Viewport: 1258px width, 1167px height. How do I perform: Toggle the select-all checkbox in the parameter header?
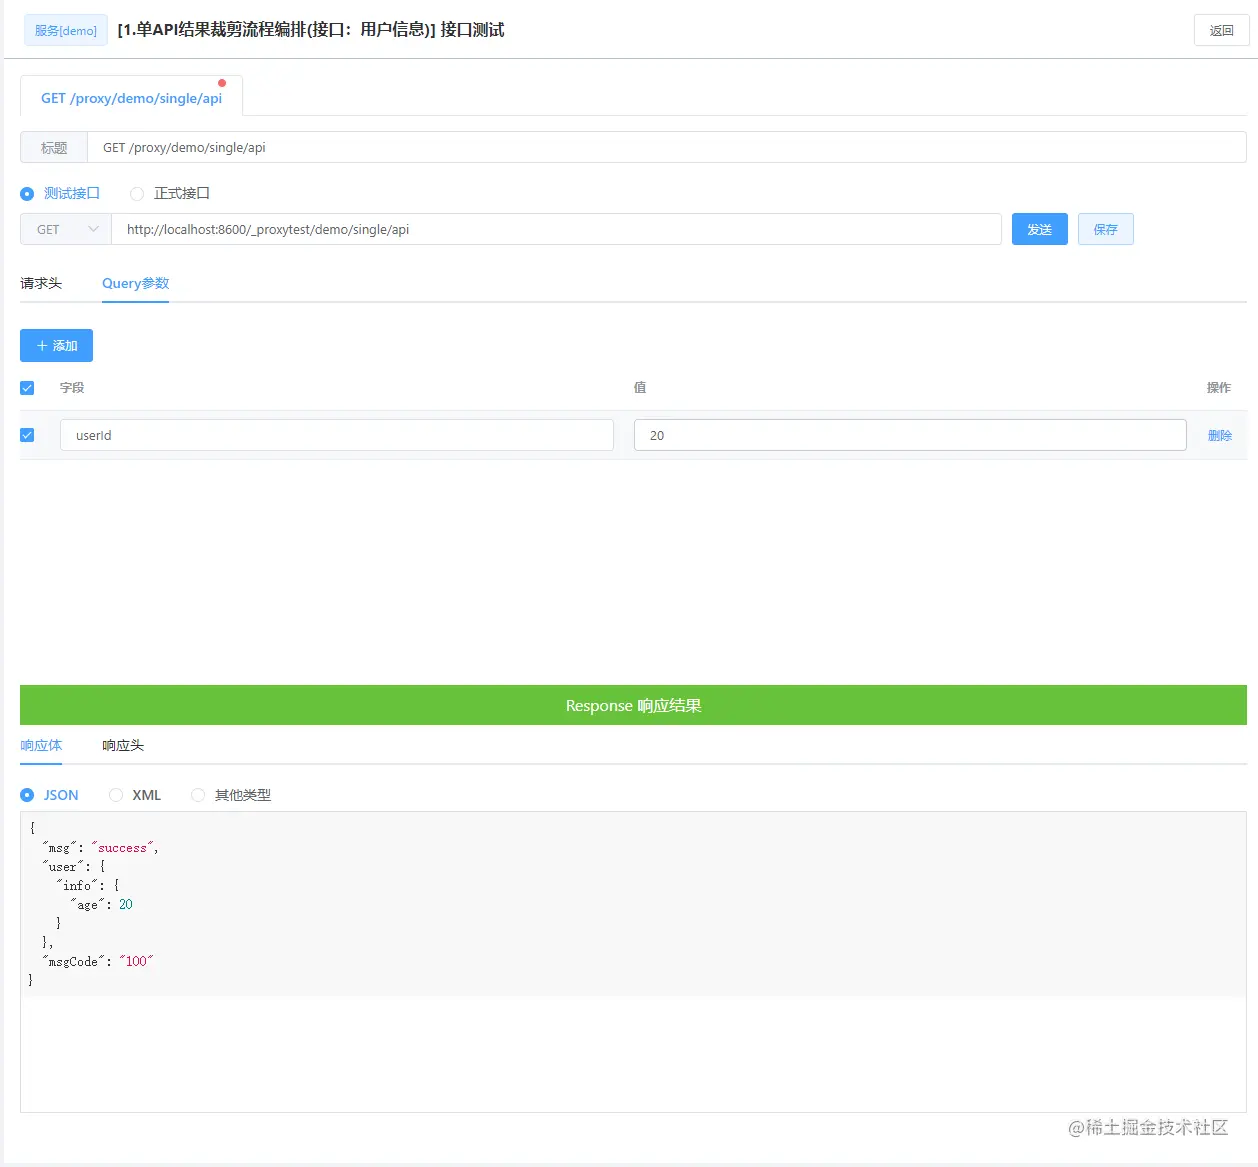(x=27, y=387)
